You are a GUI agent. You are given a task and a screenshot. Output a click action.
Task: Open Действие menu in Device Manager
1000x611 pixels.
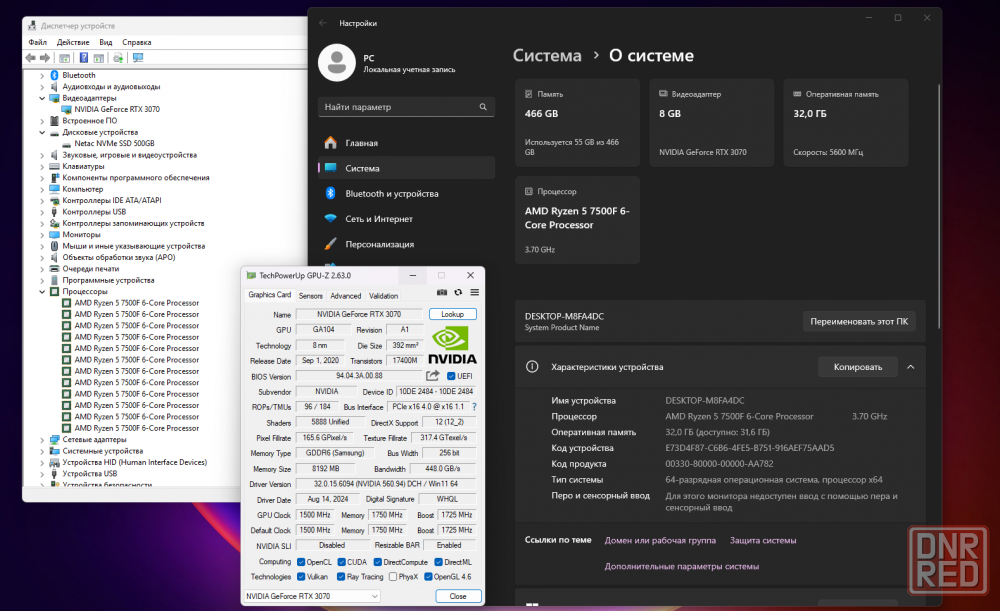pyautogui.click(x=73, y=42)
